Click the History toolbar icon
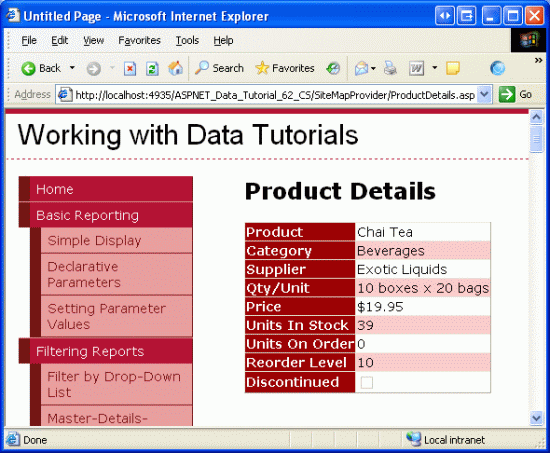This screenshot has width=550, height=453. pyautogui.click(x=333, y=68)
